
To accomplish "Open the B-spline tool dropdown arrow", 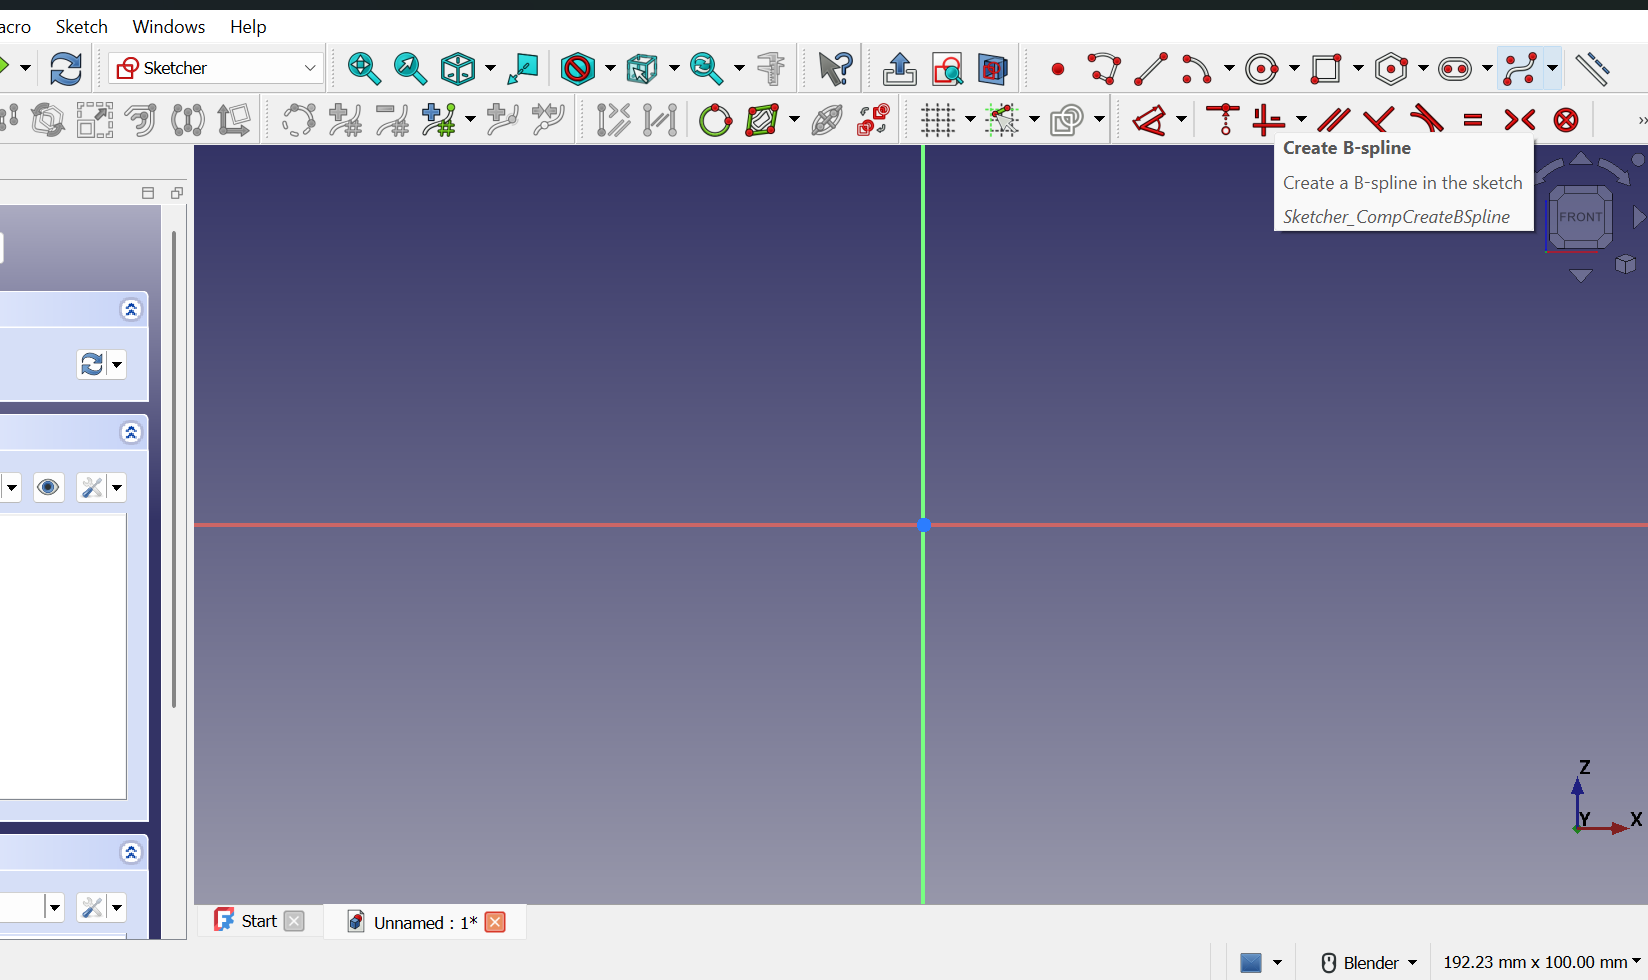I will (x=1552, y=68).
